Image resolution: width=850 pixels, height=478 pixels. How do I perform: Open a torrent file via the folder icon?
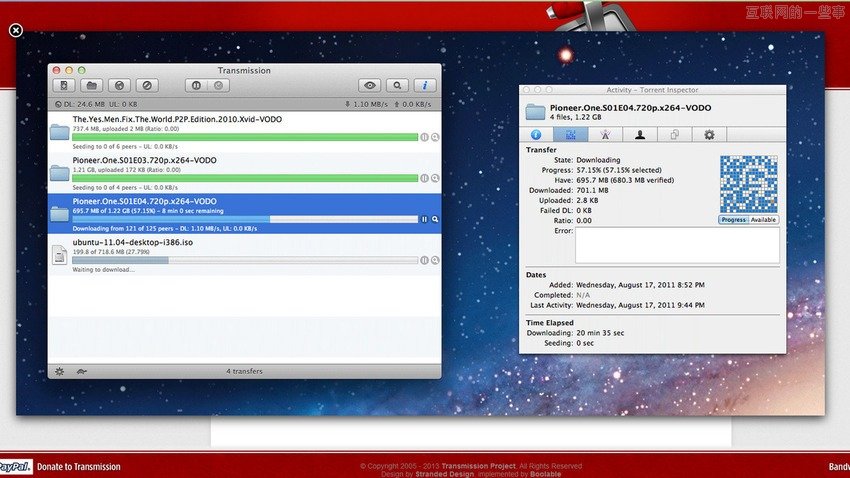pyautogui.click(x=92, y=86)
